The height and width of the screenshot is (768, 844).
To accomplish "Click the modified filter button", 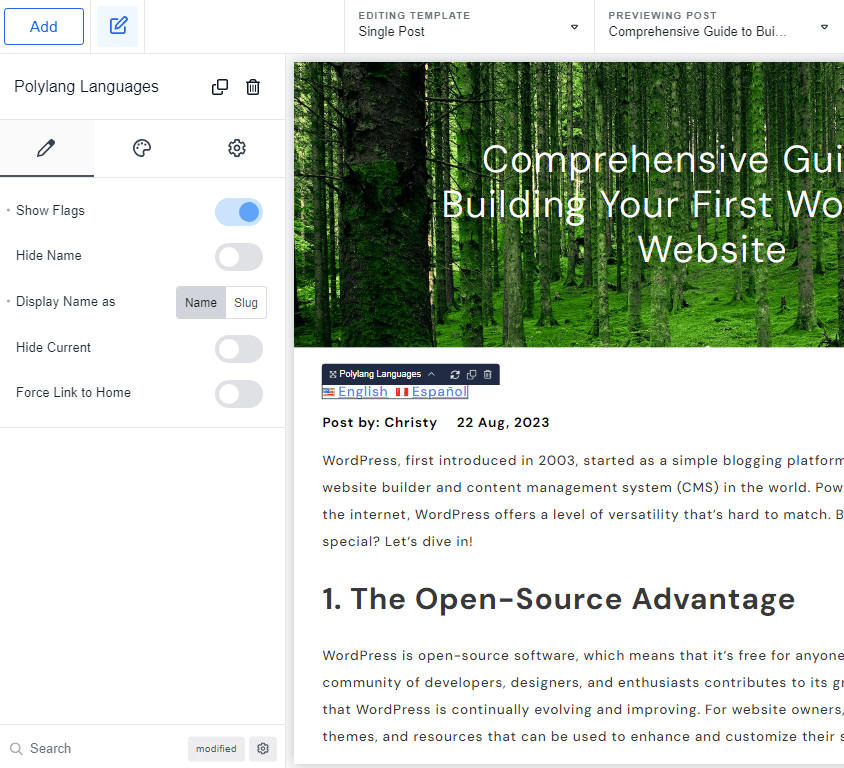I will click(x=216, y=749).
